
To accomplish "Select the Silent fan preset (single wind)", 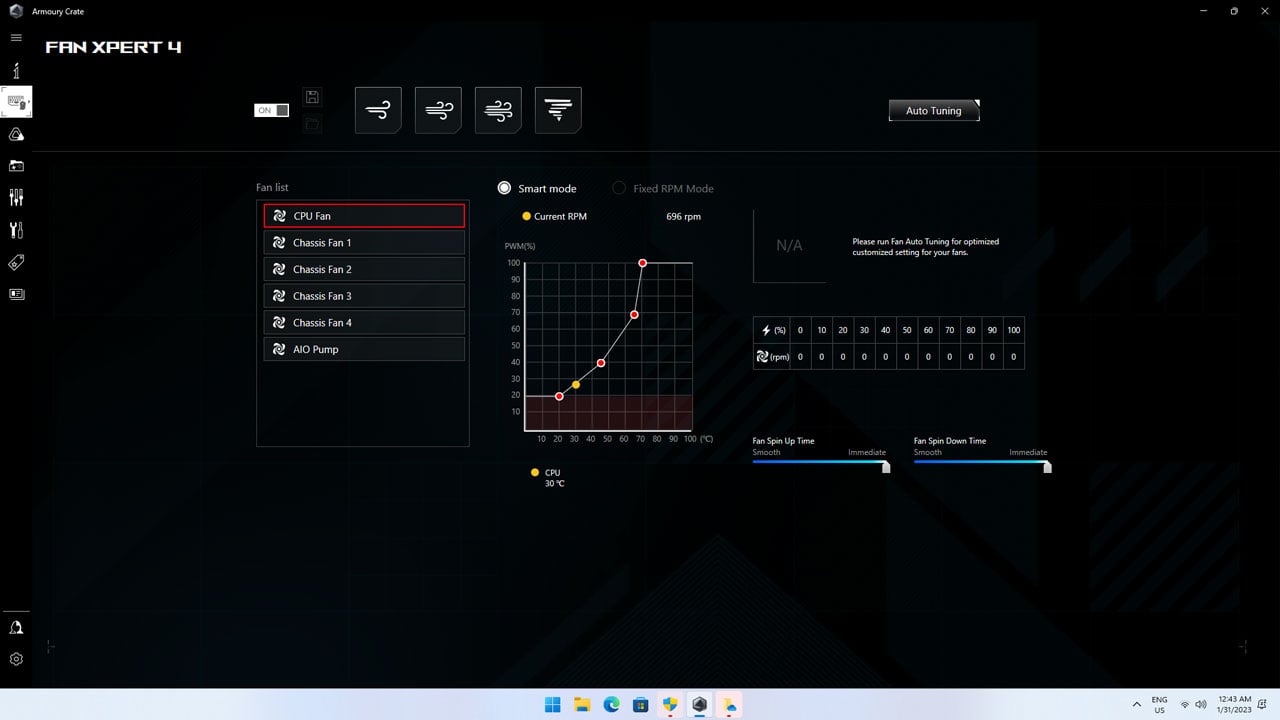I will pos(378,110).
